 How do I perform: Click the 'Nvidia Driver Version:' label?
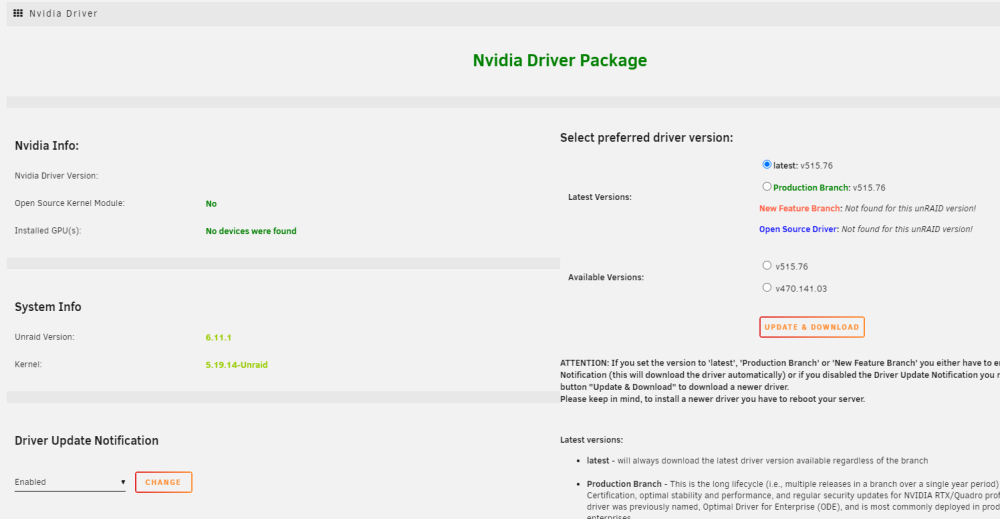tap(56, 176)
